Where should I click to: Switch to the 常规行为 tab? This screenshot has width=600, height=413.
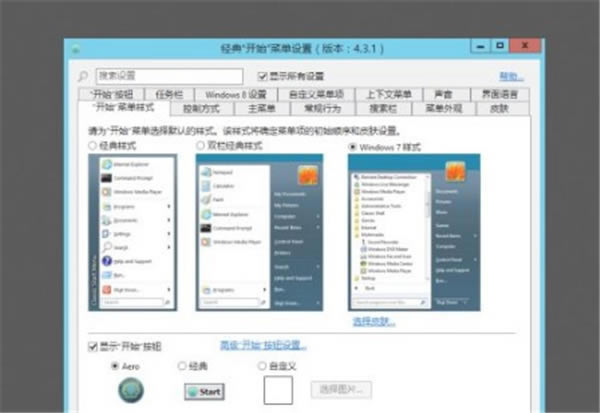click(323, 109)
